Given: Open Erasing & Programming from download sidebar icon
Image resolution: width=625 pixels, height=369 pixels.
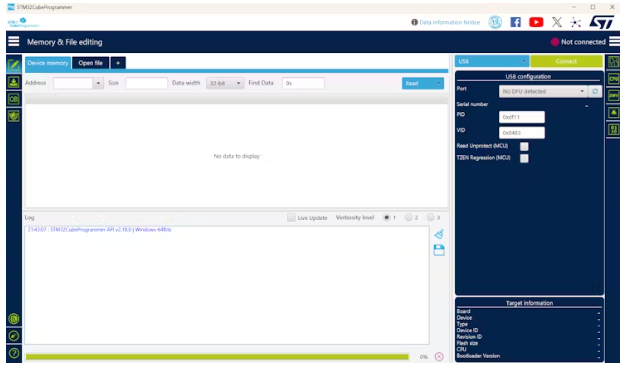Looking at the screenshot, I should click(14, 82).
